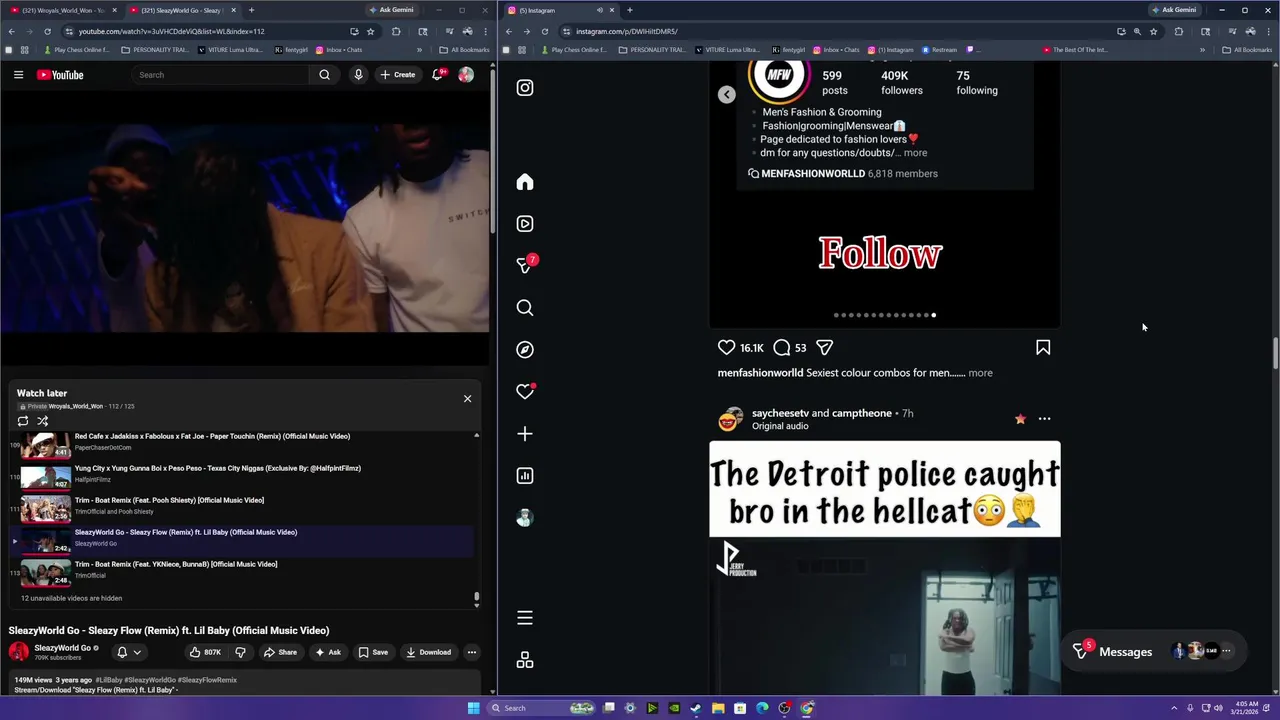Open Instagram notifications heart in sidebar
Viewport: 1280px width, 720px height.
(x=525, y=392)
